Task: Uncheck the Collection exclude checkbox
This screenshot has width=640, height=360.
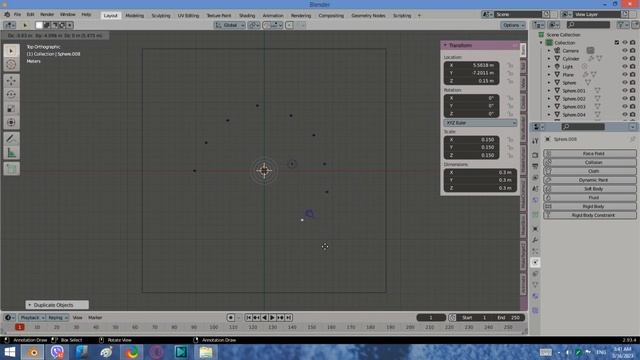Action: pos(617,42)
